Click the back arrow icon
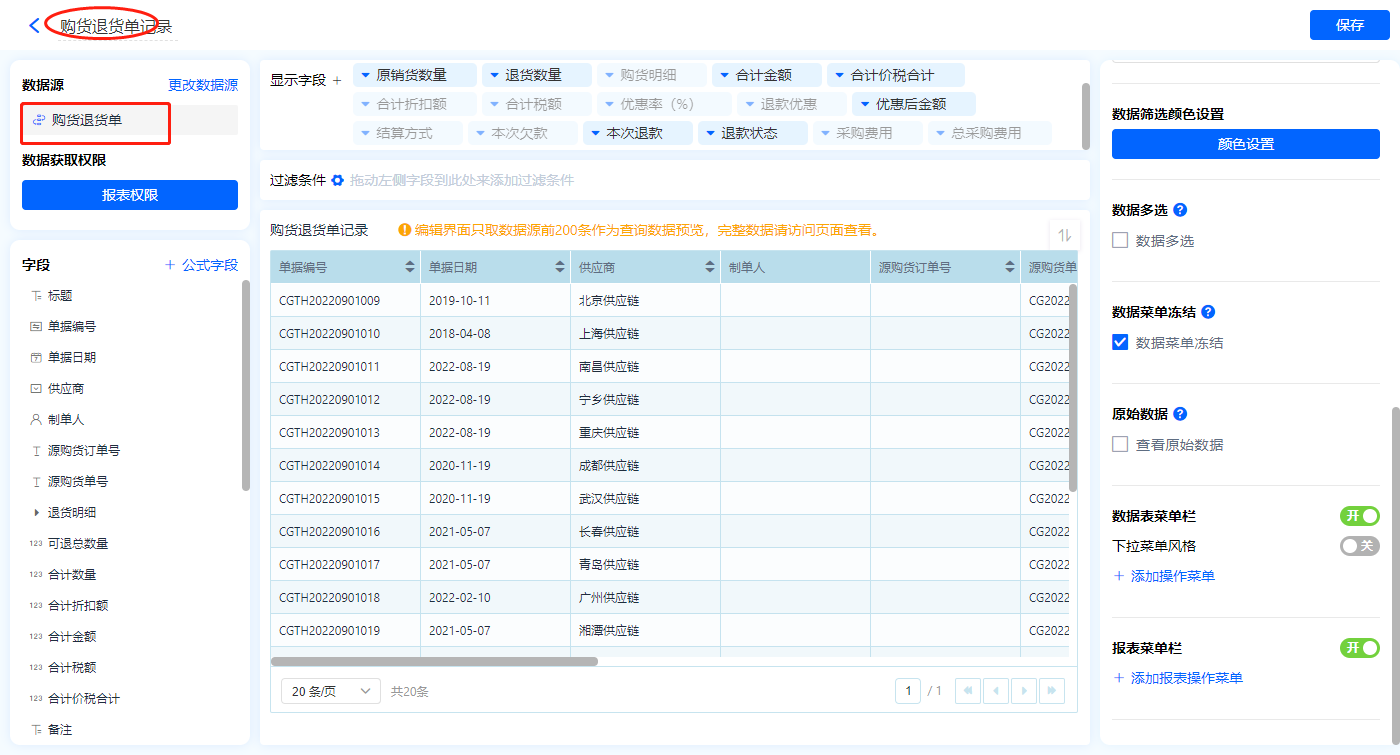1400x755 pixels. coord(35,25)
